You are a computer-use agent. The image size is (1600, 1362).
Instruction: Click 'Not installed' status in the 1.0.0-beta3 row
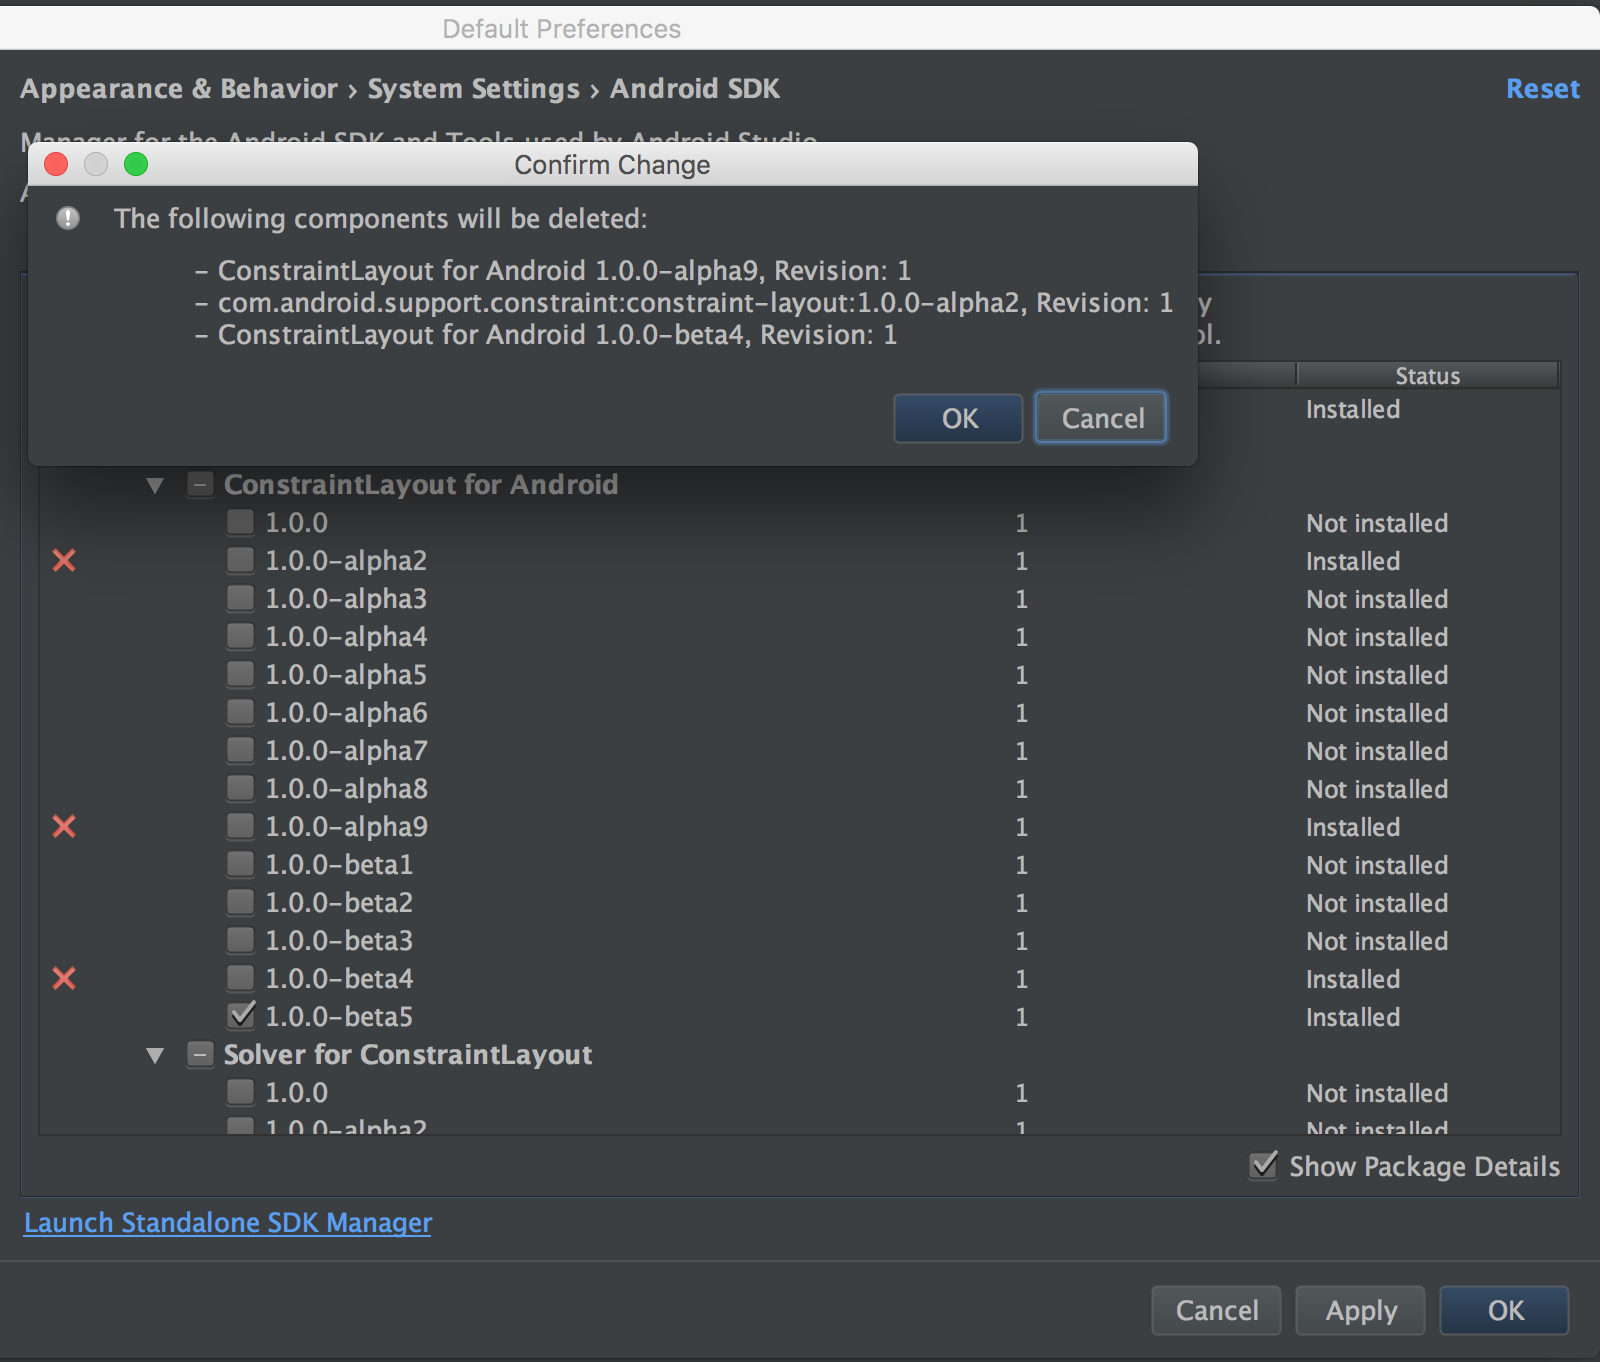pyautogui.click(x=1377, y=941)
